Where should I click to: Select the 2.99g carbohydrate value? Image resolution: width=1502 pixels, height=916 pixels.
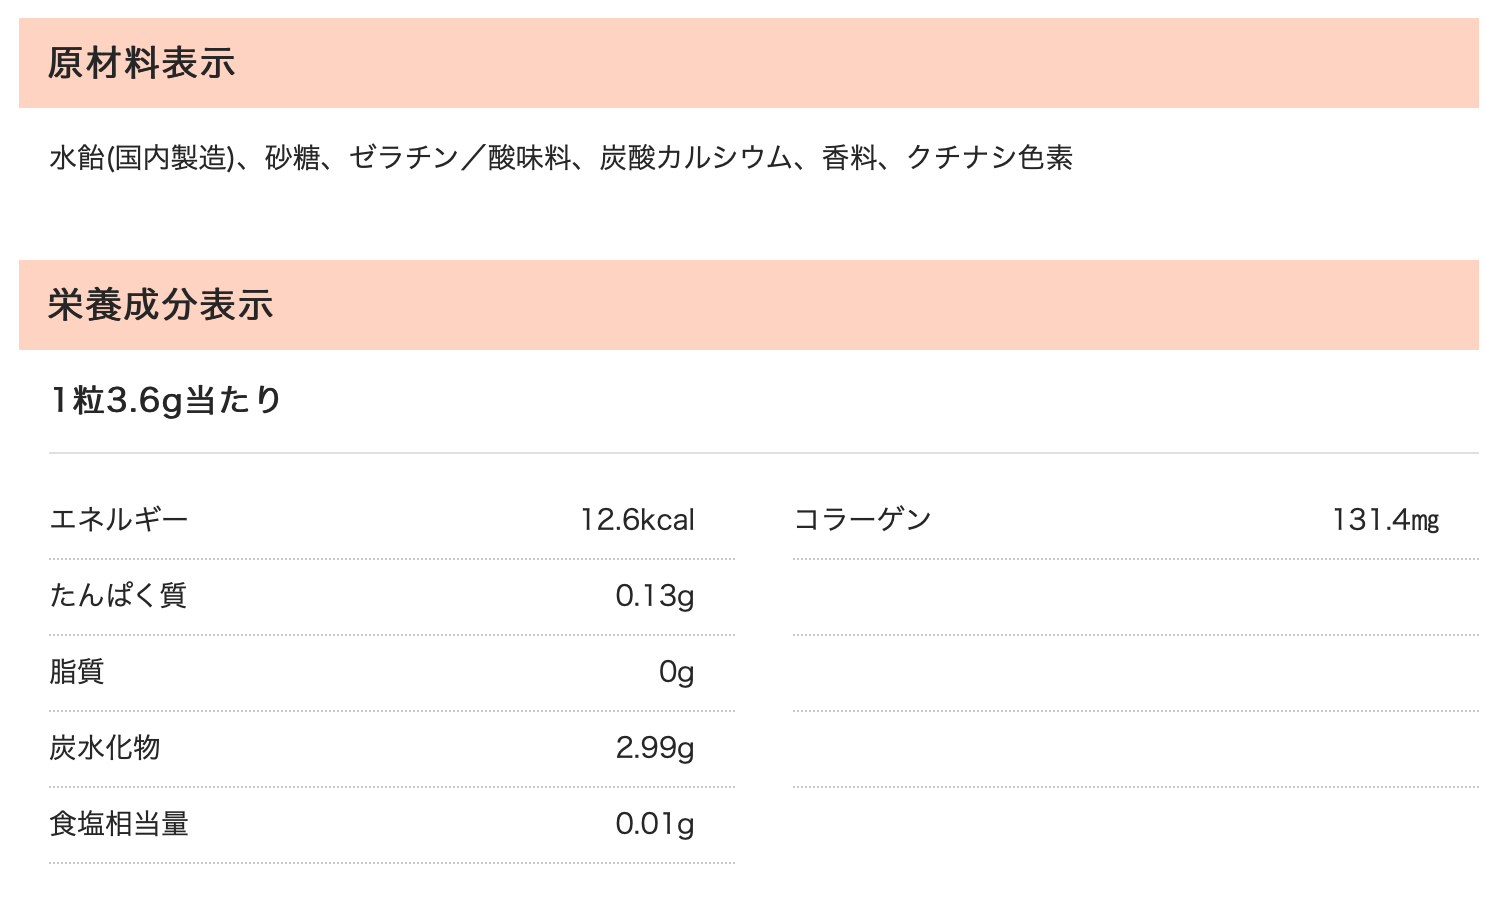tap(654, 748)
